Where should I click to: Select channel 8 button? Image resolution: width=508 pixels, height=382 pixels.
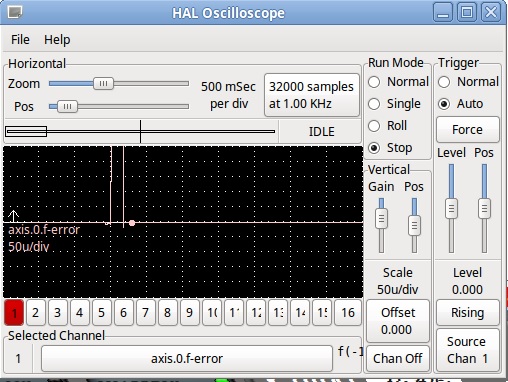(168, 313)
